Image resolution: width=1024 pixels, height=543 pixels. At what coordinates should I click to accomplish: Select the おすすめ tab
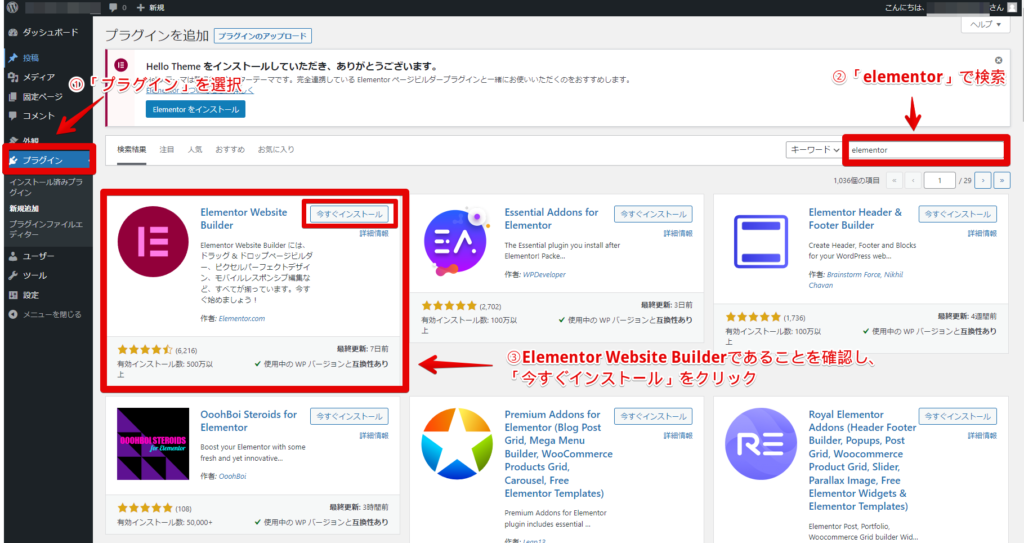230,150
